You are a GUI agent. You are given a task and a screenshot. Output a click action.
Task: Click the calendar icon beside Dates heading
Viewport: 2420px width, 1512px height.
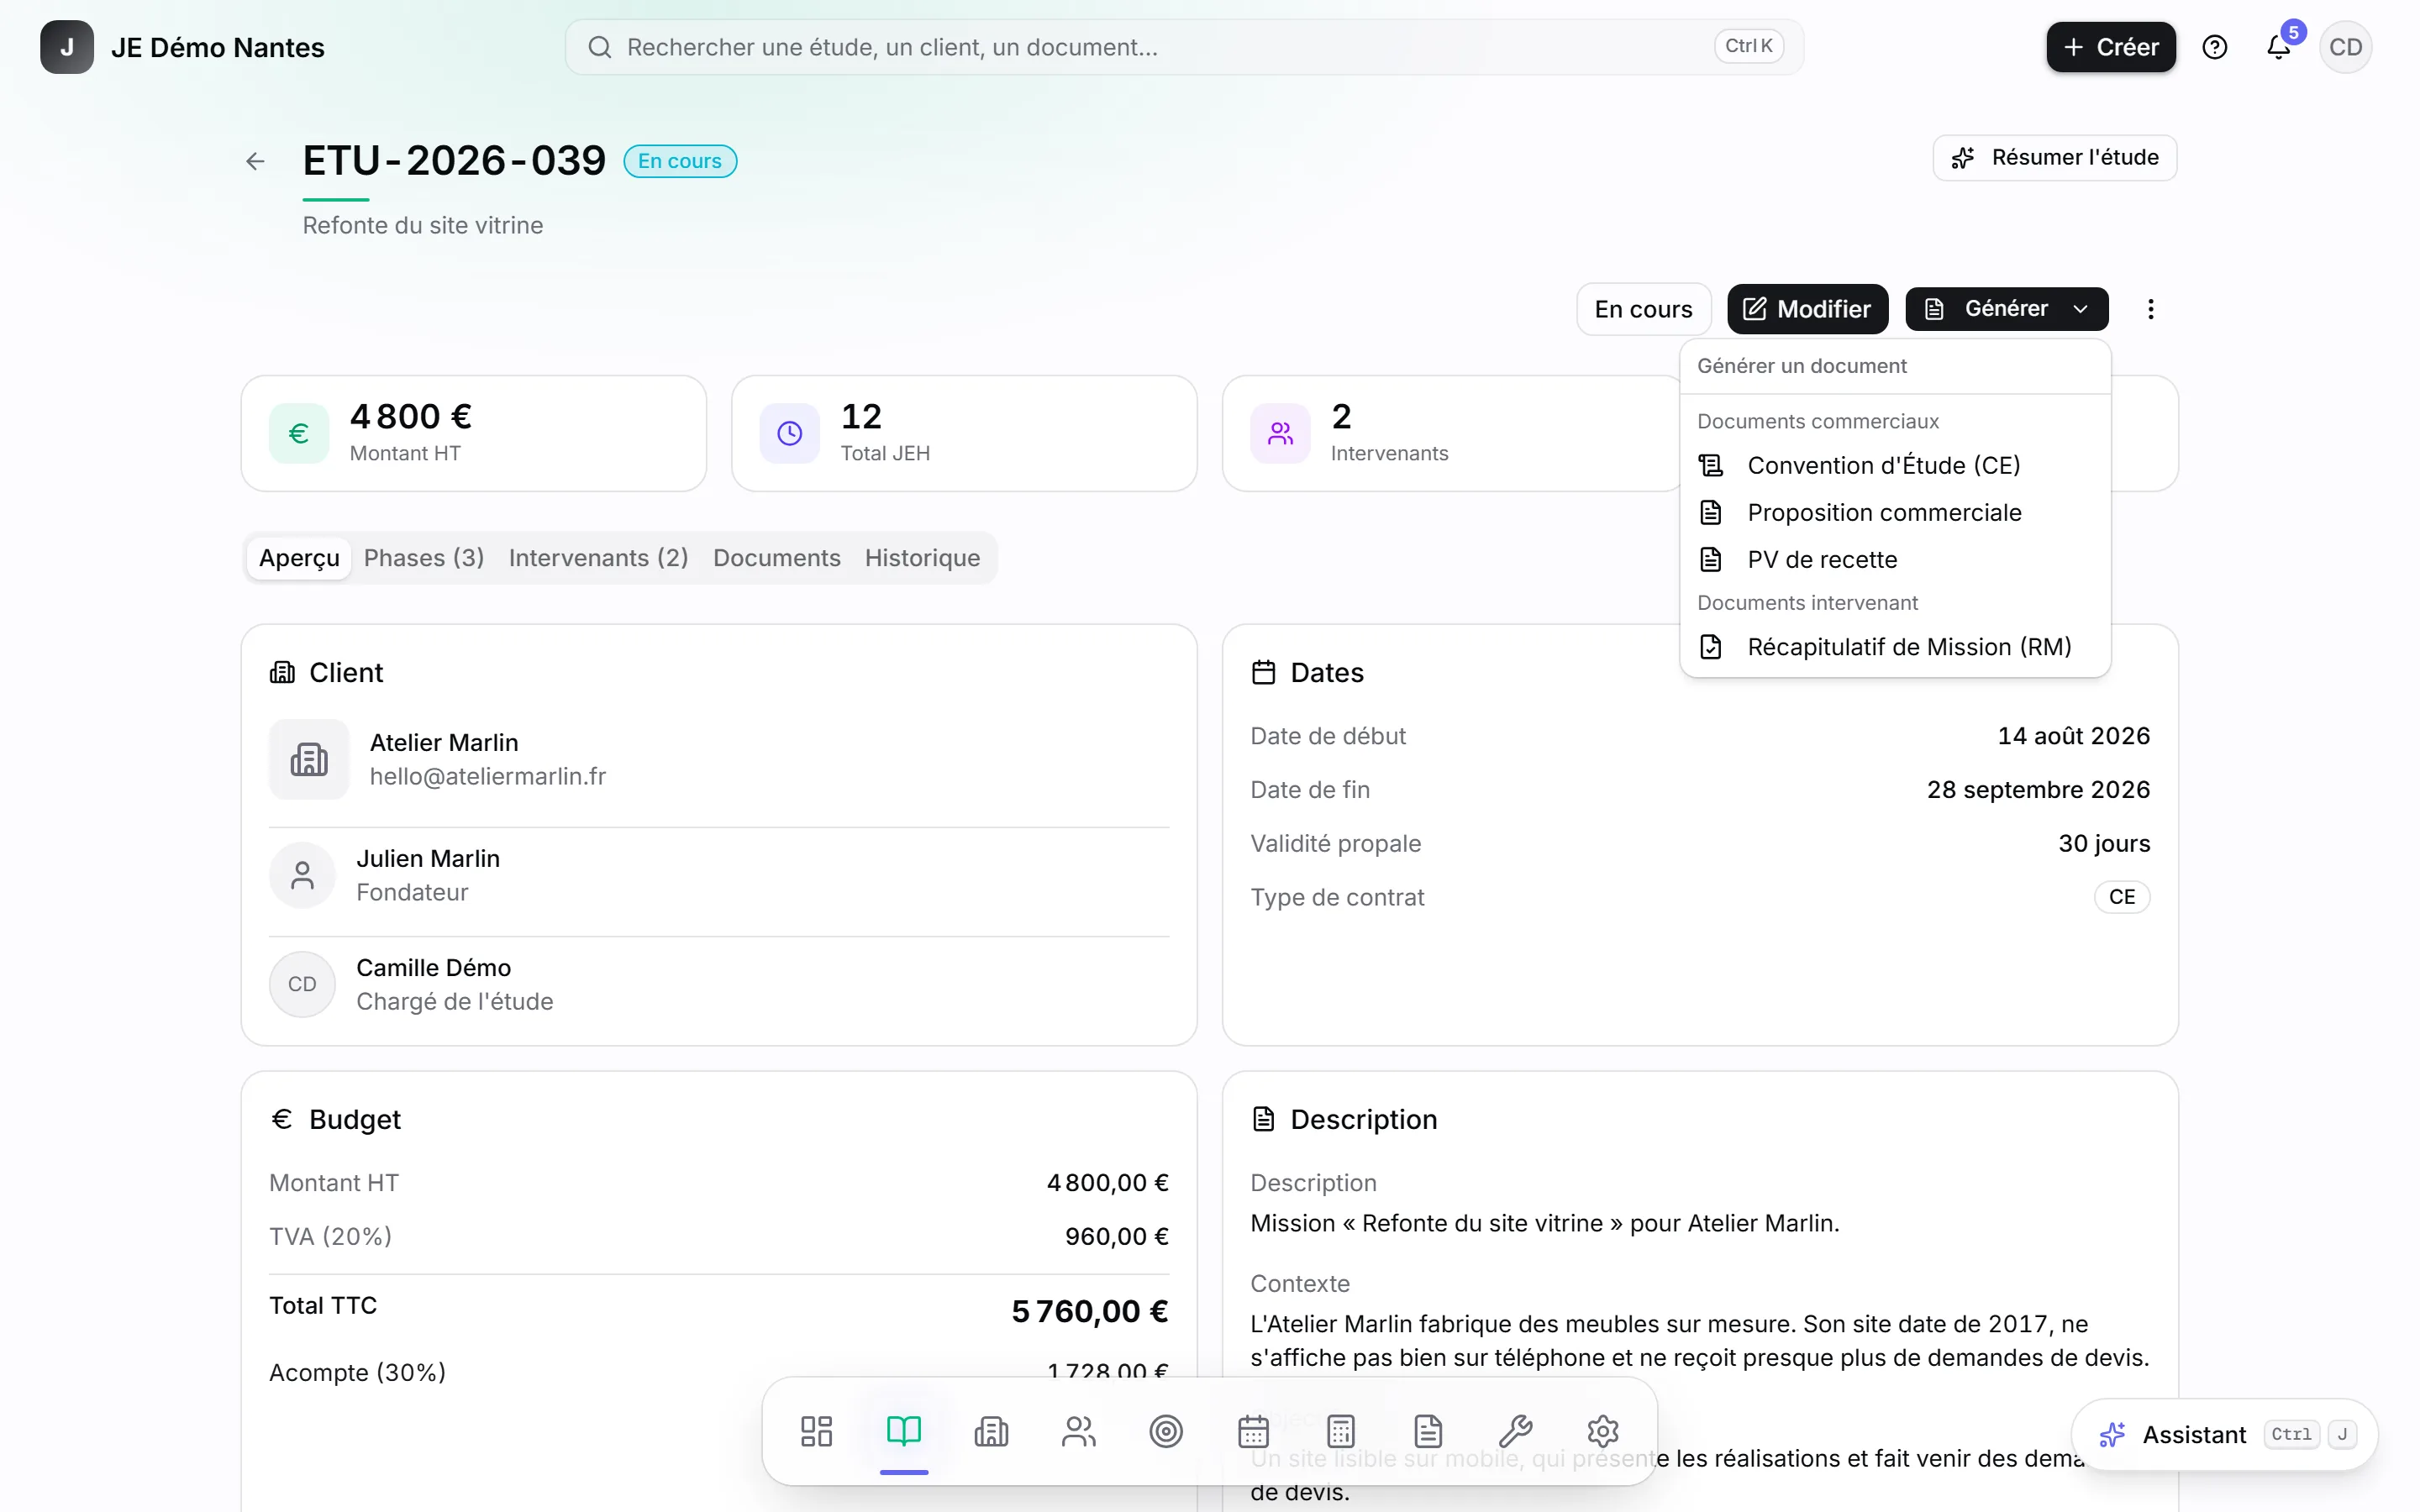point(1263,672)
